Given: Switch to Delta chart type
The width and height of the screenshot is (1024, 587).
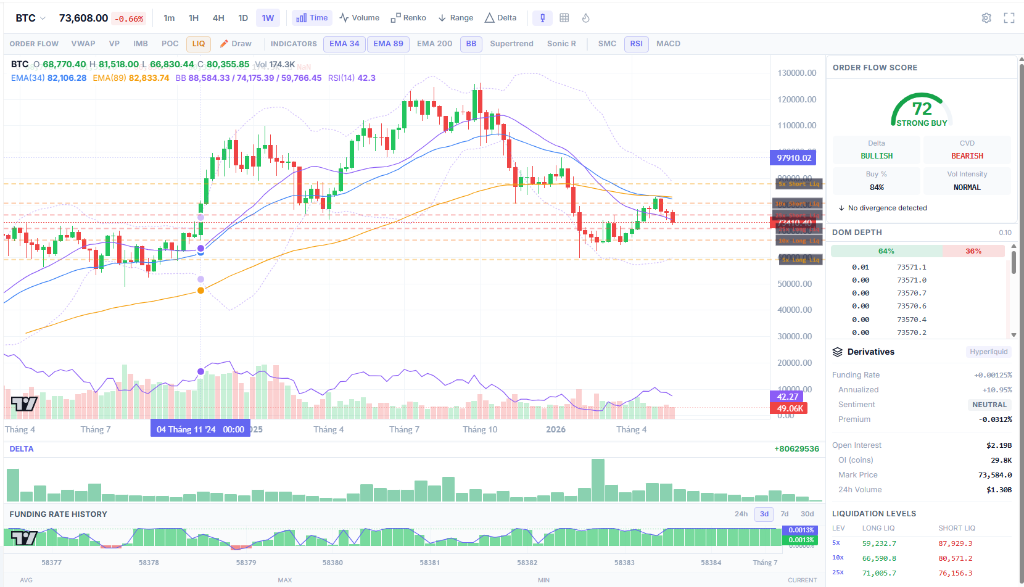Looking at the screenshot, I should pos(500,18).
